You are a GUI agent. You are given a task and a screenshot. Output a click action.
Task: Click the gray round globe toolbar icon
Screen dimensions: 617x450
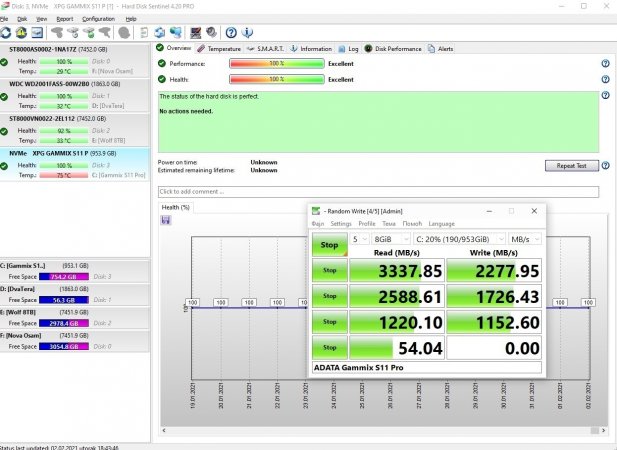click(124, 33)
